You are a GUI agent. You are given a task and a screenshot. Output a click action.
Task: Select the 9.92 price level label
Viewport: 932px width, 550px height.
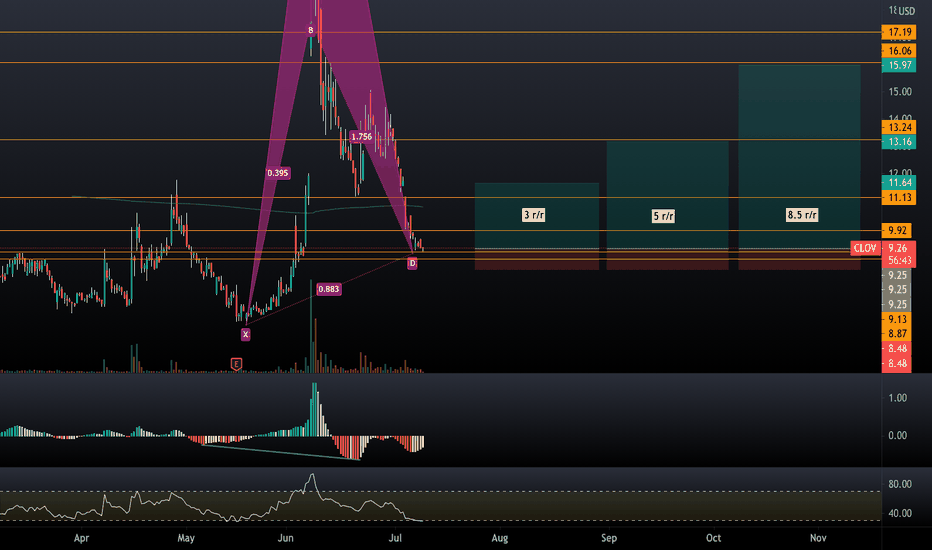[896, 230]
